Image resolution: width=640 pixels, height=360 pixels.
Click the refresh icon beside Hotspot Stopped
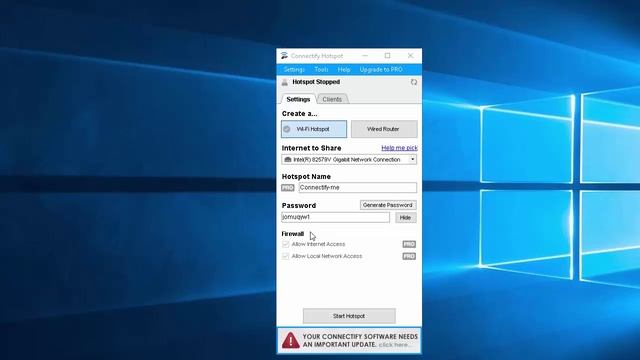click(x=413, y=82)
